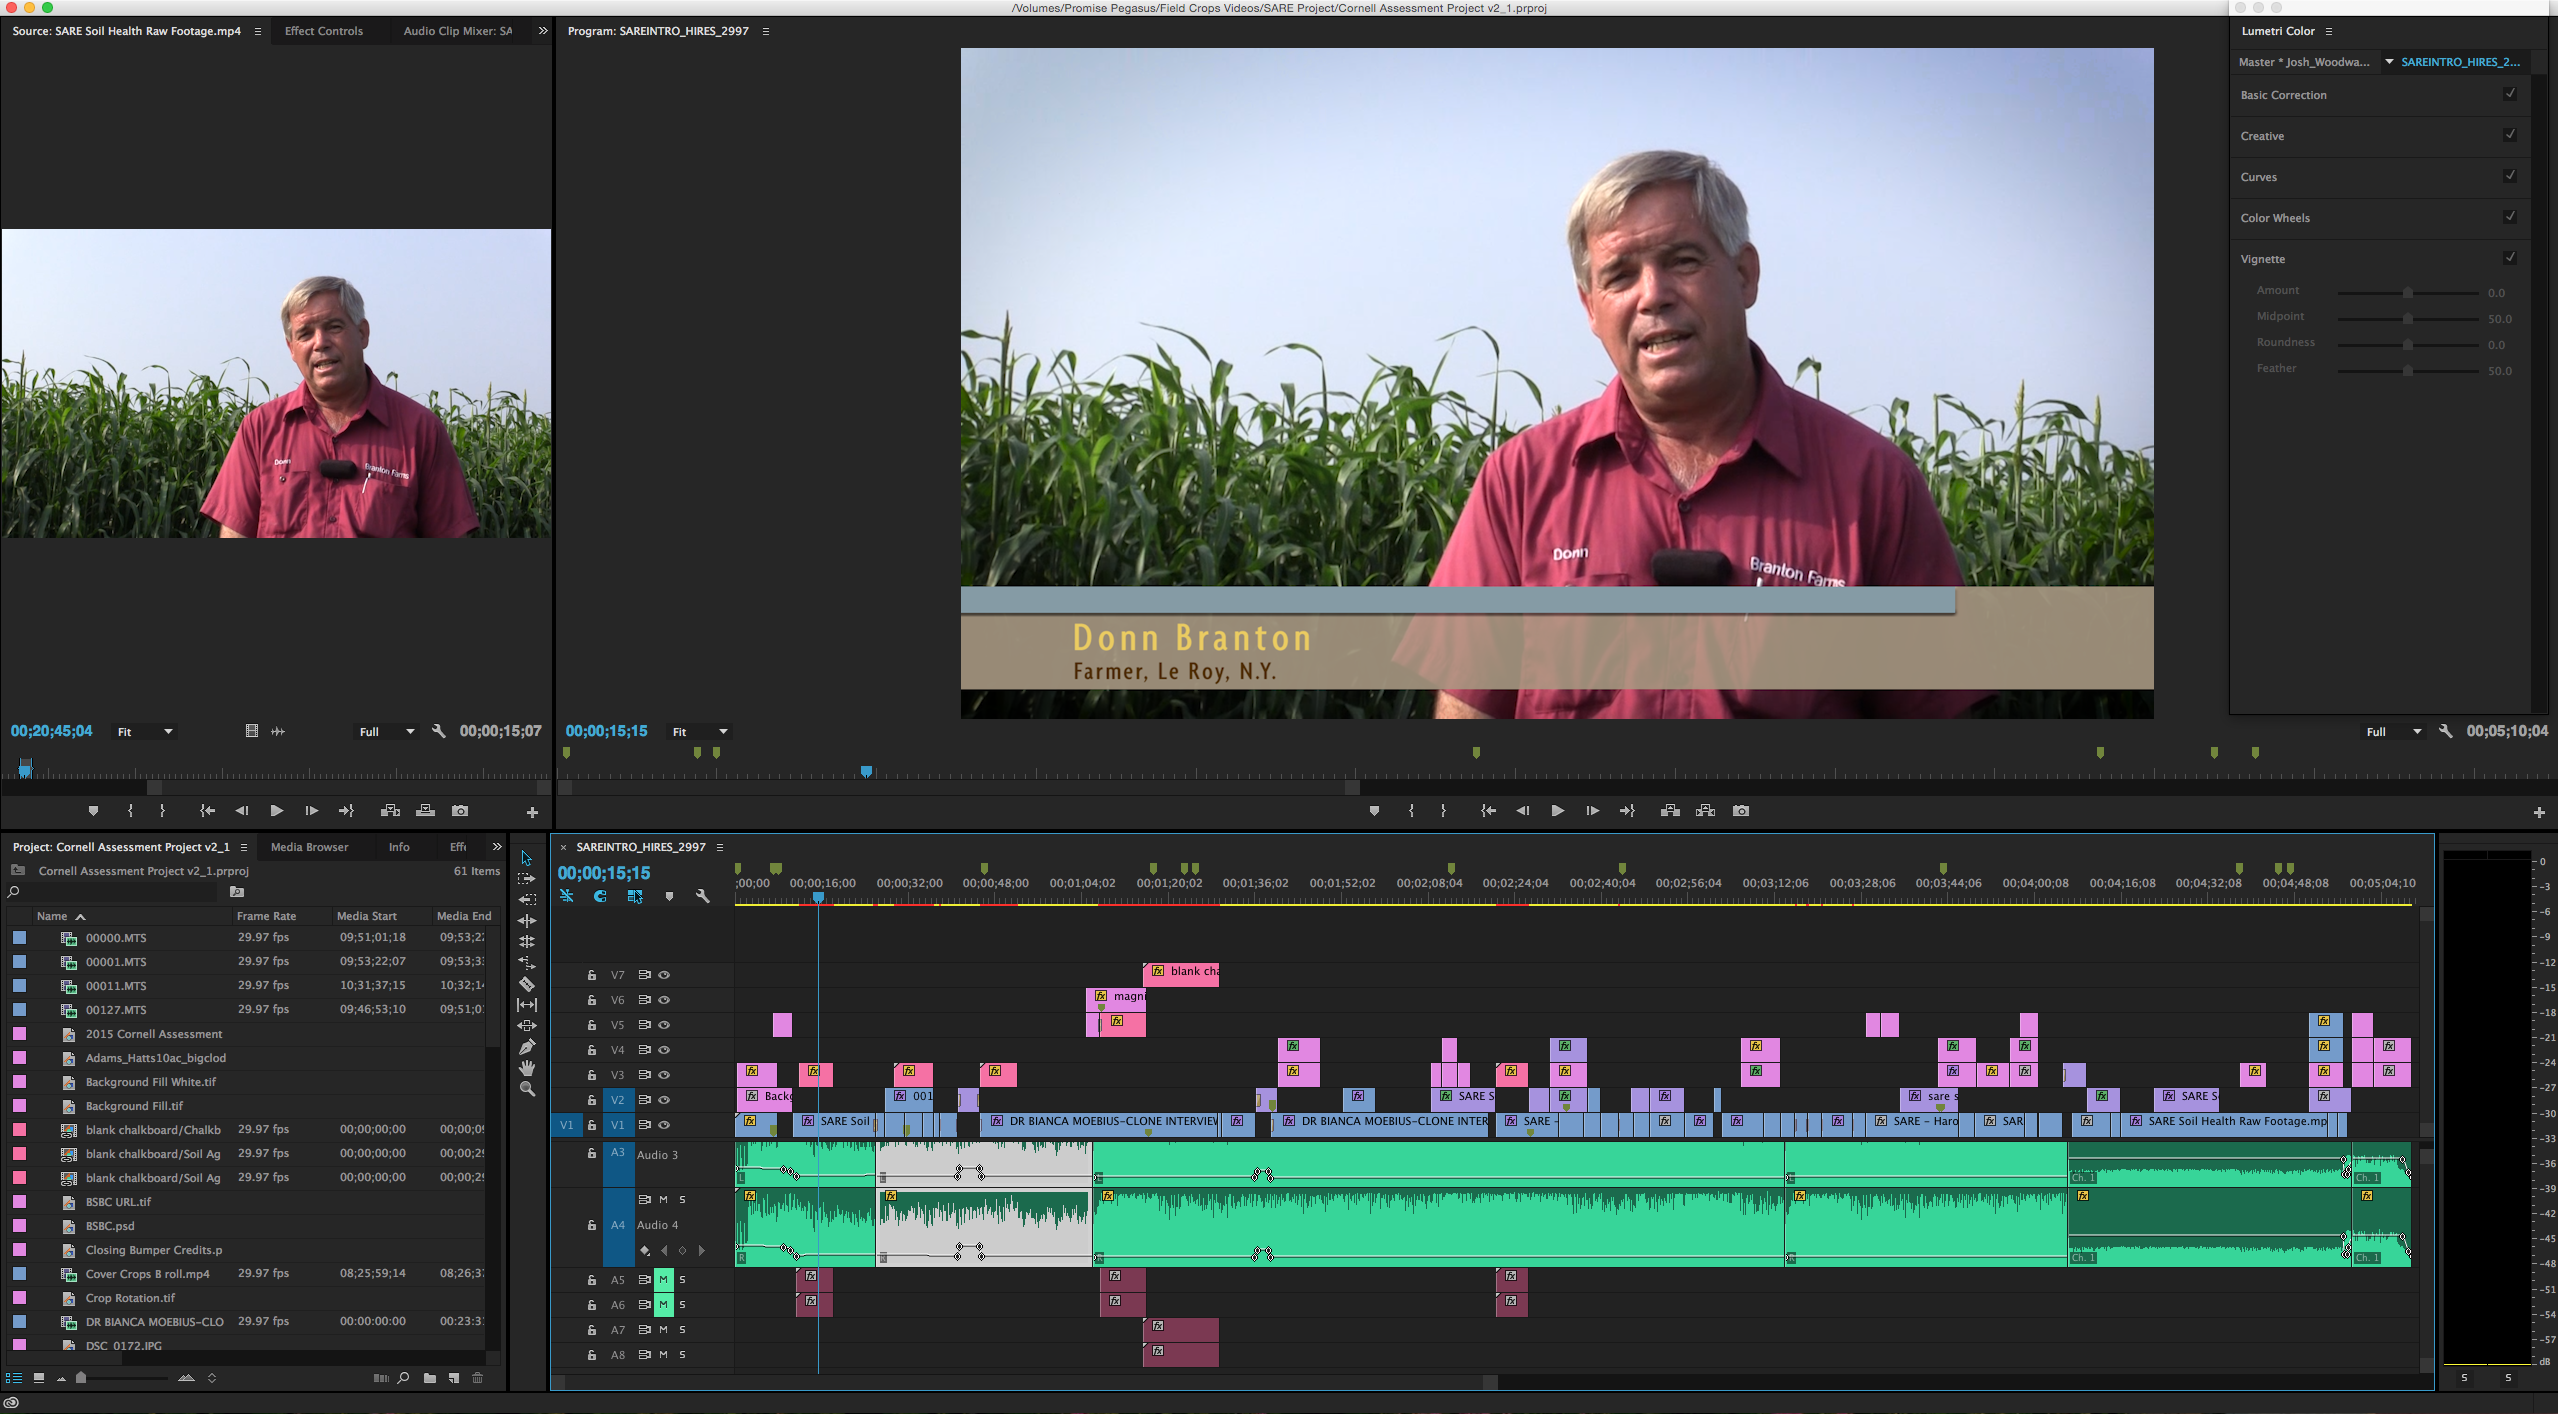Adjust the Vignette Midpoint slider
This screenshot has width=2558, height=1414.
(2408, 319)
